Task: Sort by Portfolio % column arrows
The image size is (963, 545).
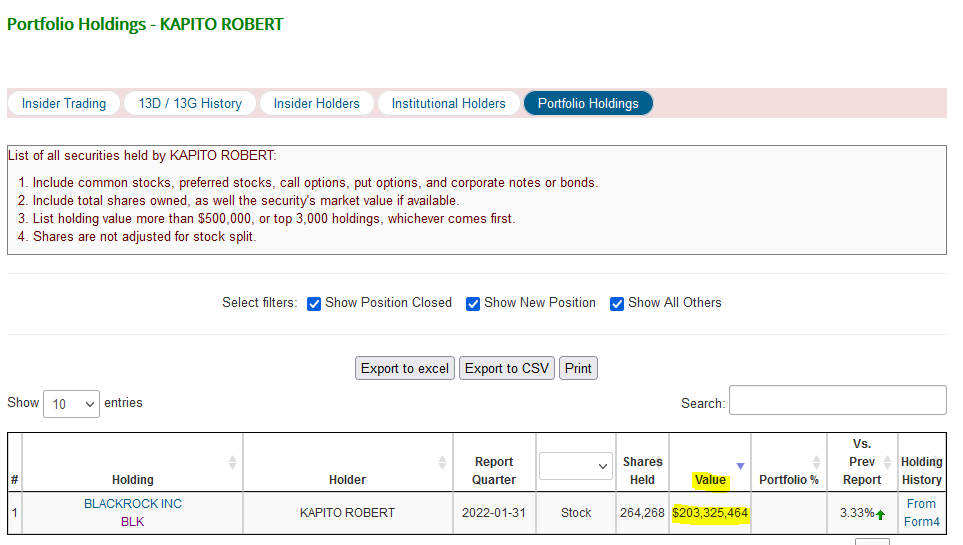Action: point(816,462)
